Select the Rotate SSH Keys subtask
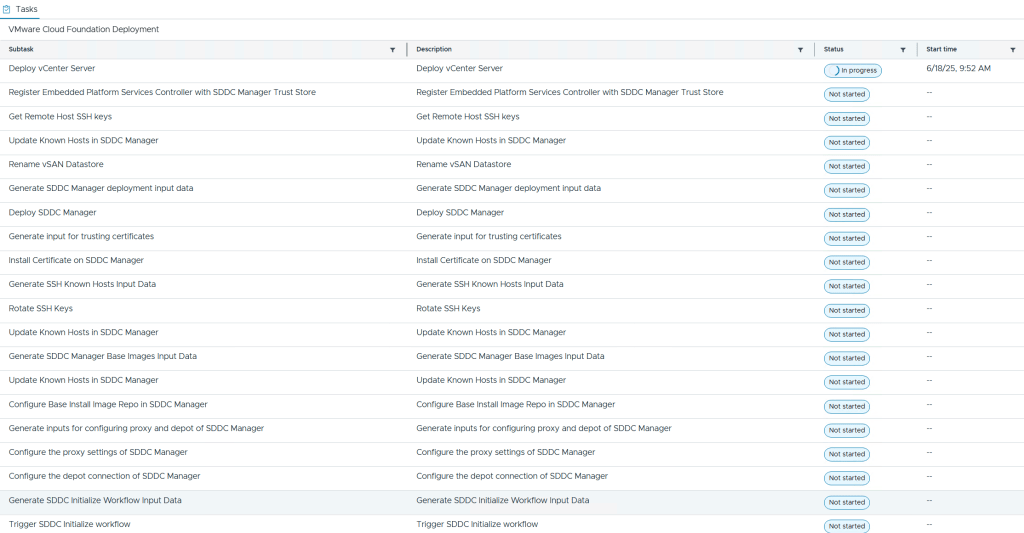1024x533 pixels. tap(41, 309)
